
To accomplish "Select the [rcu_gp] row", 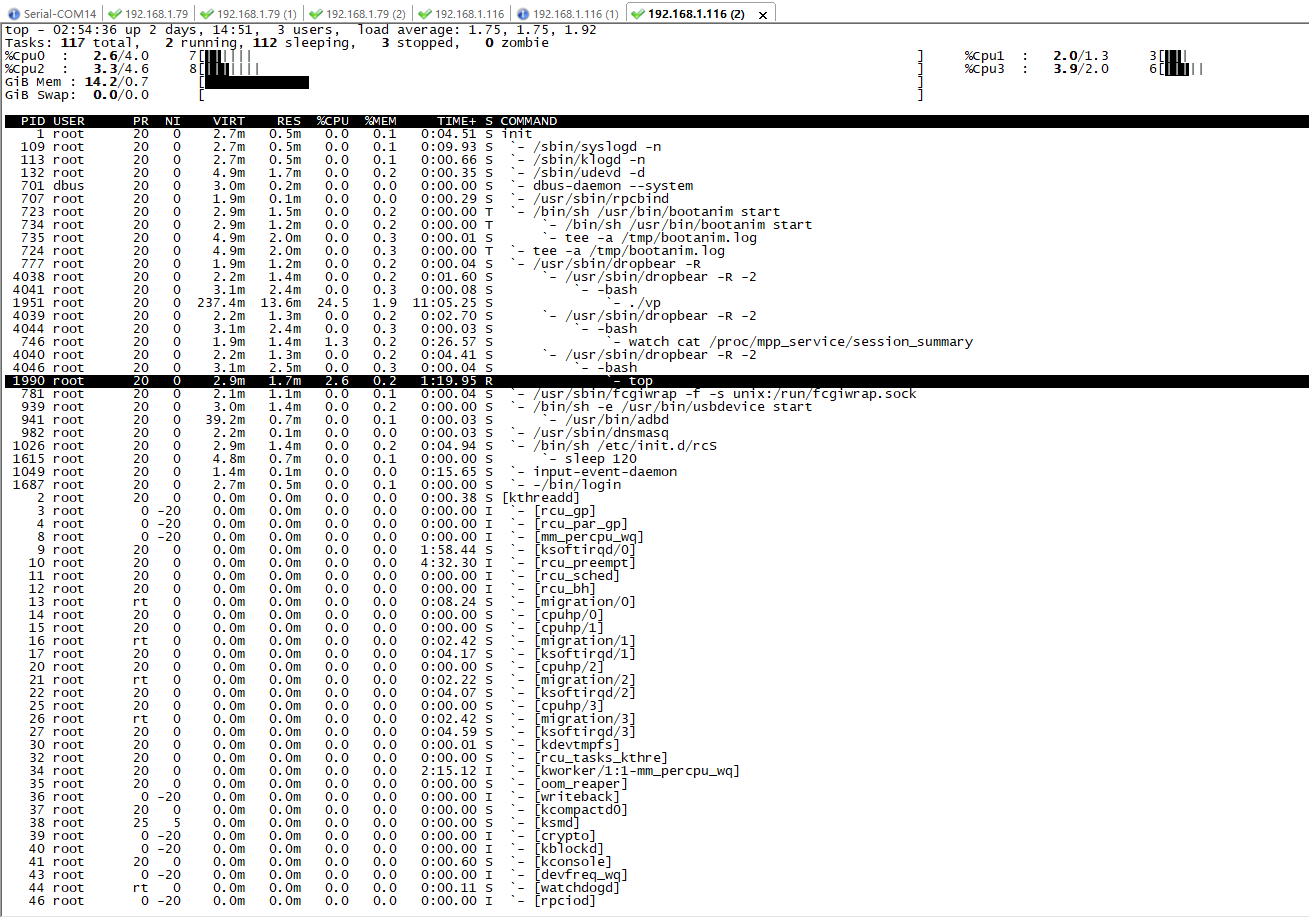I will [x=654, y=511].
